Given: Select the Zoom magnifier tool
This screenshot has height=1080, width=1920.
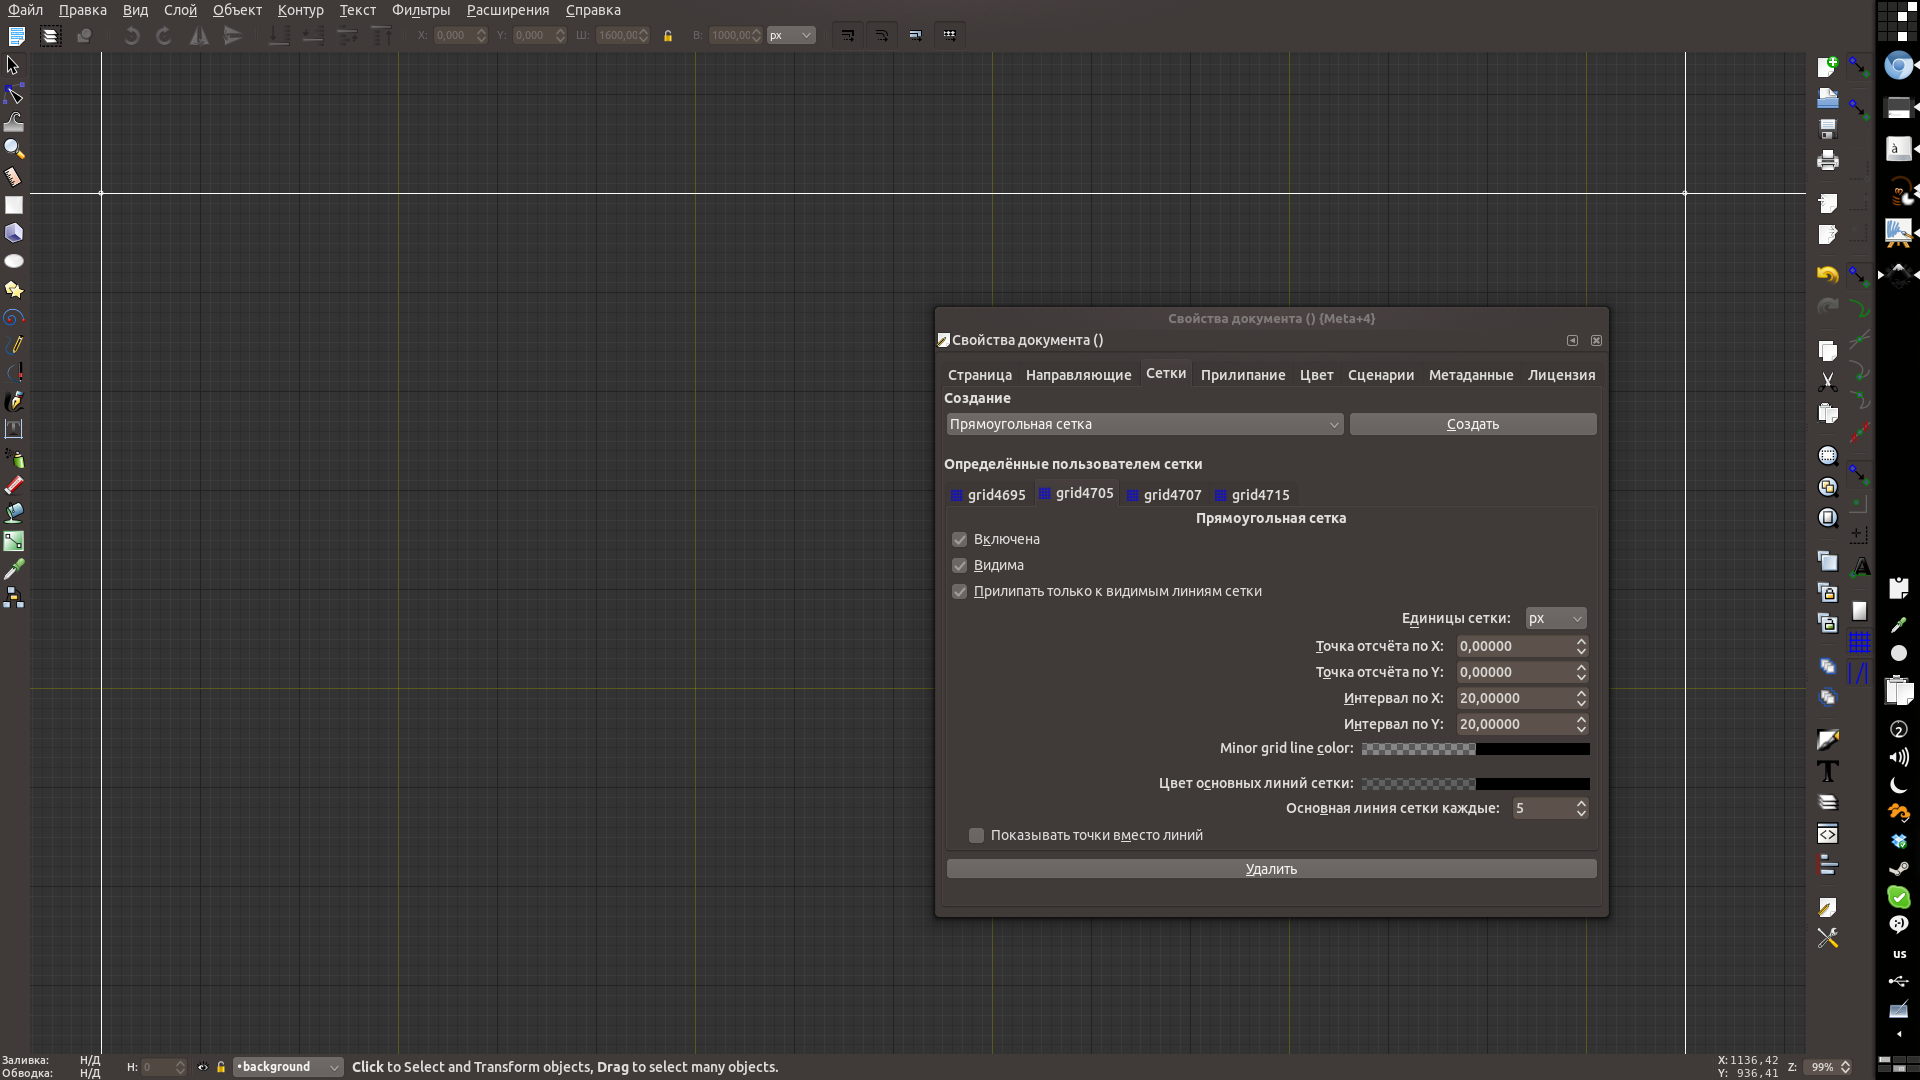Looking at the screenshot, I should click(13, 149).
